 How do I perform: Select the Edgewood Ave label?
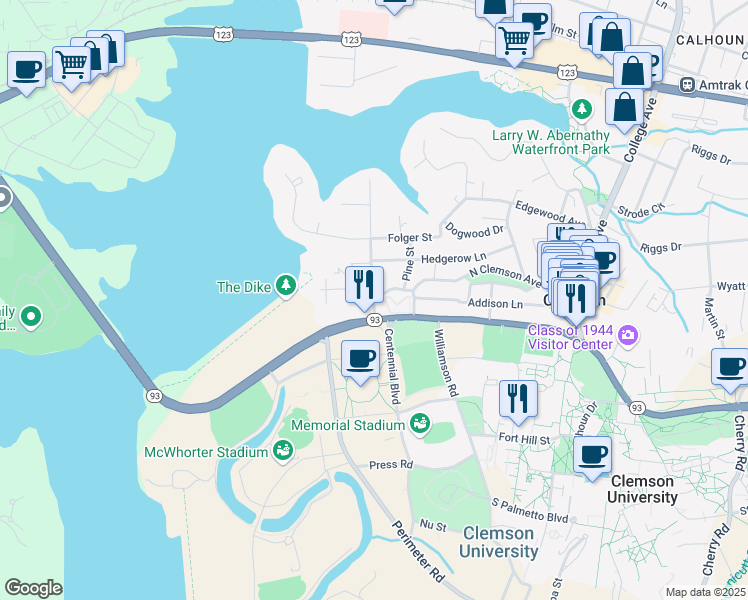[x=550, y=213]
